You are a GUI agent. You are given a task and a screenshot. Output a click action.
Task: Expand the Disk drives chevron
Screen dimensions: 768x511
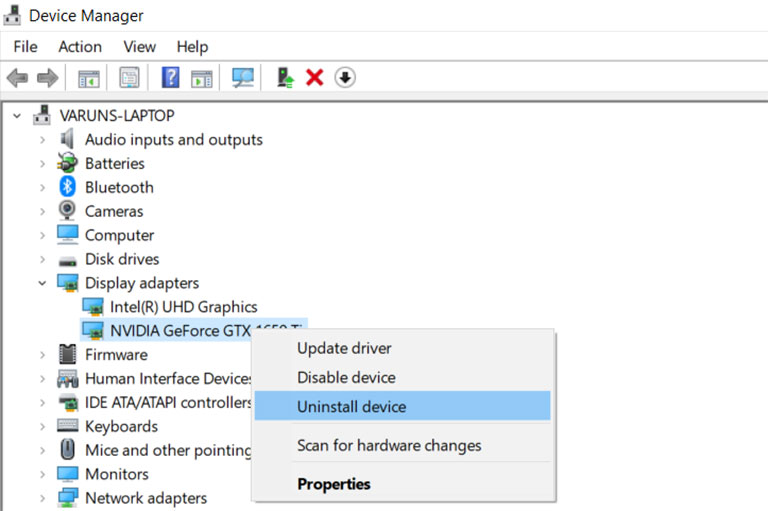tap(43, 260)
